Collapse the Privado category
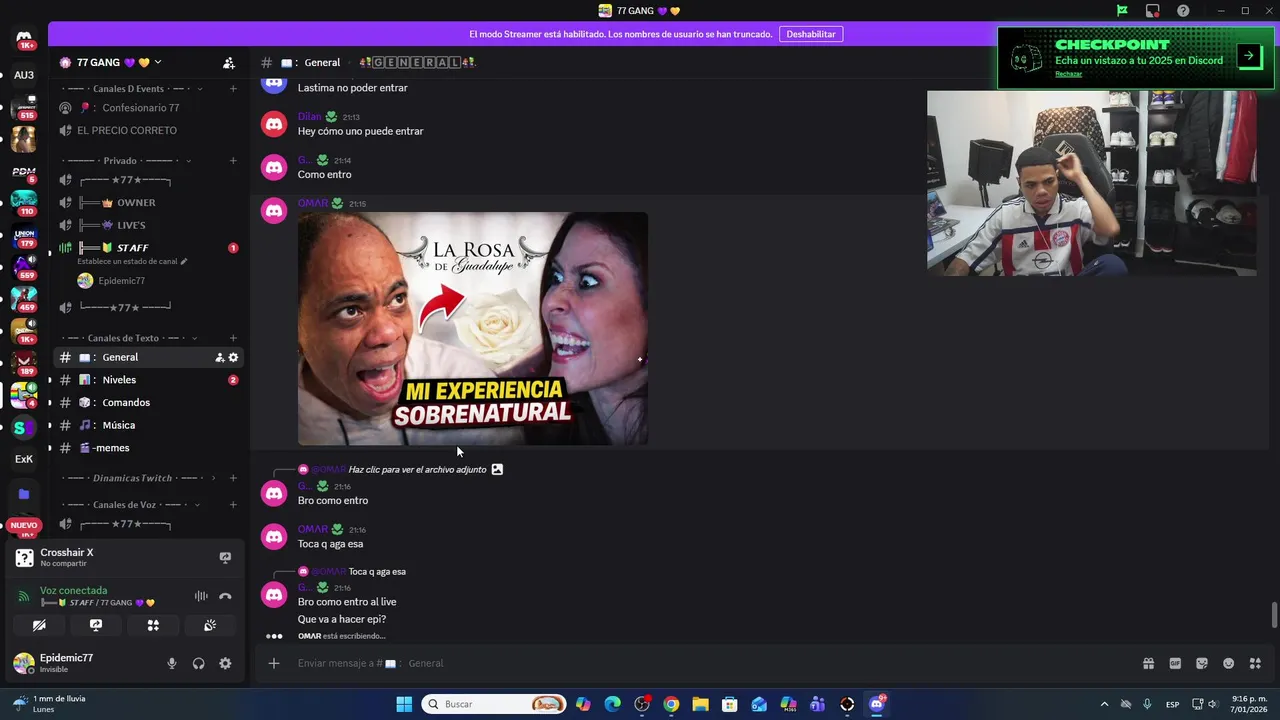This screenshot has width=1280, height=720. tap(127, 161)
